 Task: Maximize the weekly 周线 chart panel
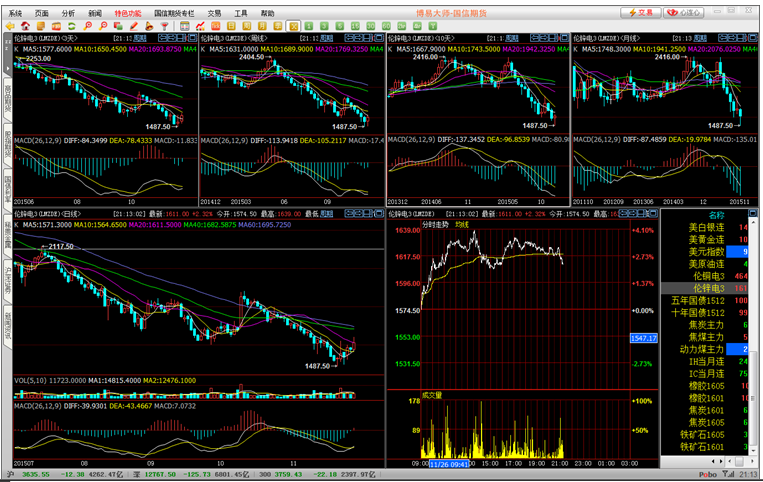pyautogui.click(x=379, y=38)
